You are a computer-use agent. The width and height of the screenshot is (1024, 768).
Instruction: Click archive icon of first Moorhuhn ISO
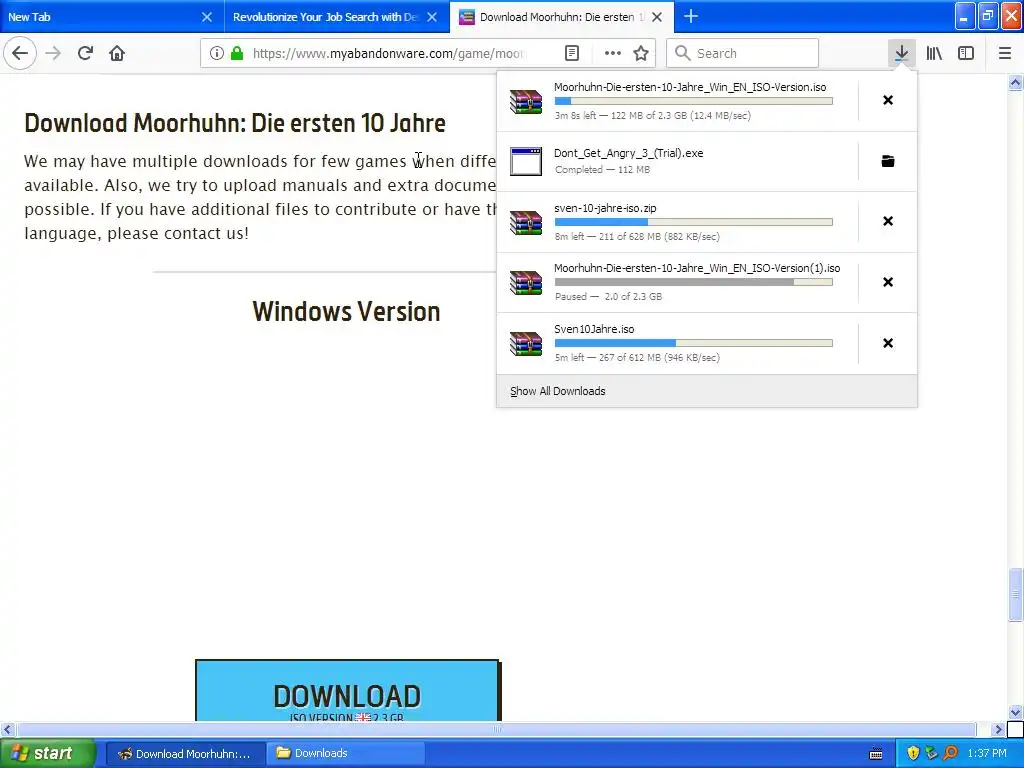(526, 101)
